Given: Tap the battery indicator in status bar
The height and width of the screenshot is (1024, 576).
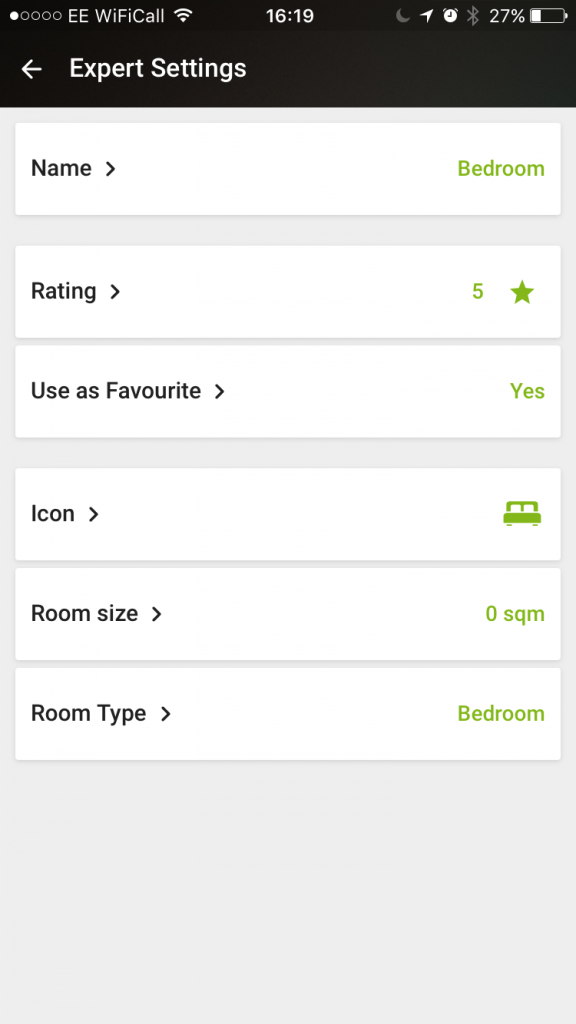Looking at the screenshot, I should pyautogui.click(x=549, y=15).
